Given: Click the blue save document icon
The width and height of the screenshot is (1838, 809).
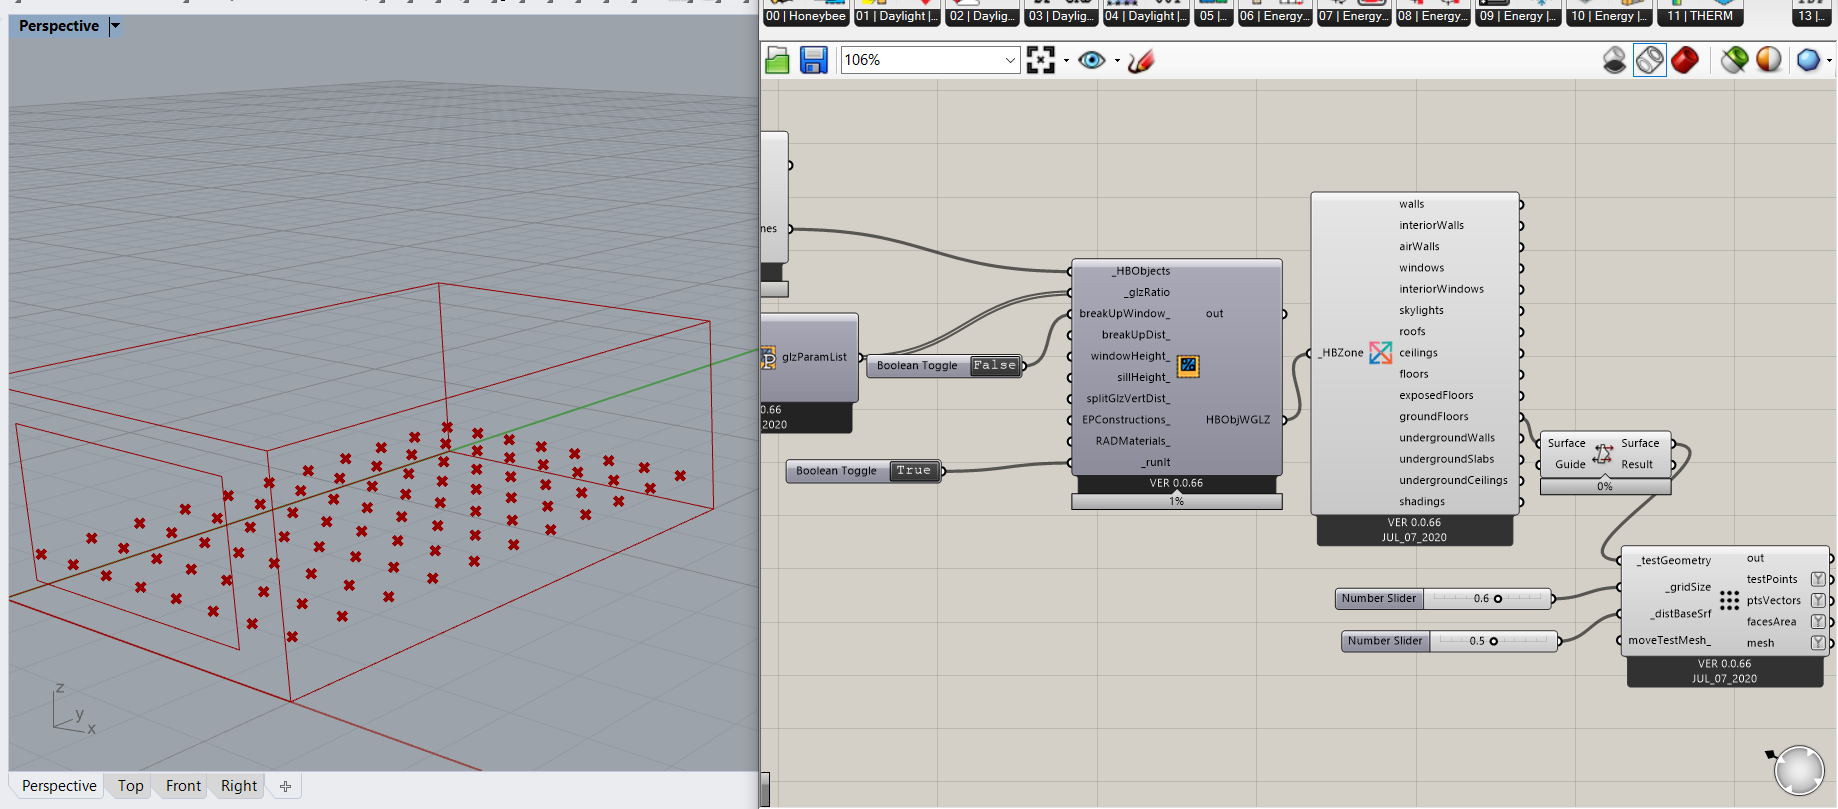Looking at the screenshot, I should tap(813, 61).
